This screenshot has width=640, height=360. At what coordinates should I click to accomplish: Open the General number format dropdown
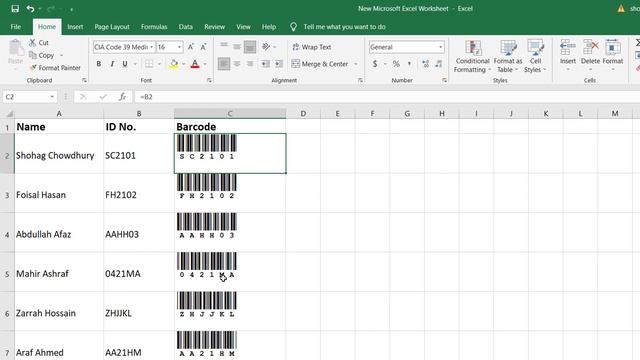pyautogui.click(x=440, y=47)
